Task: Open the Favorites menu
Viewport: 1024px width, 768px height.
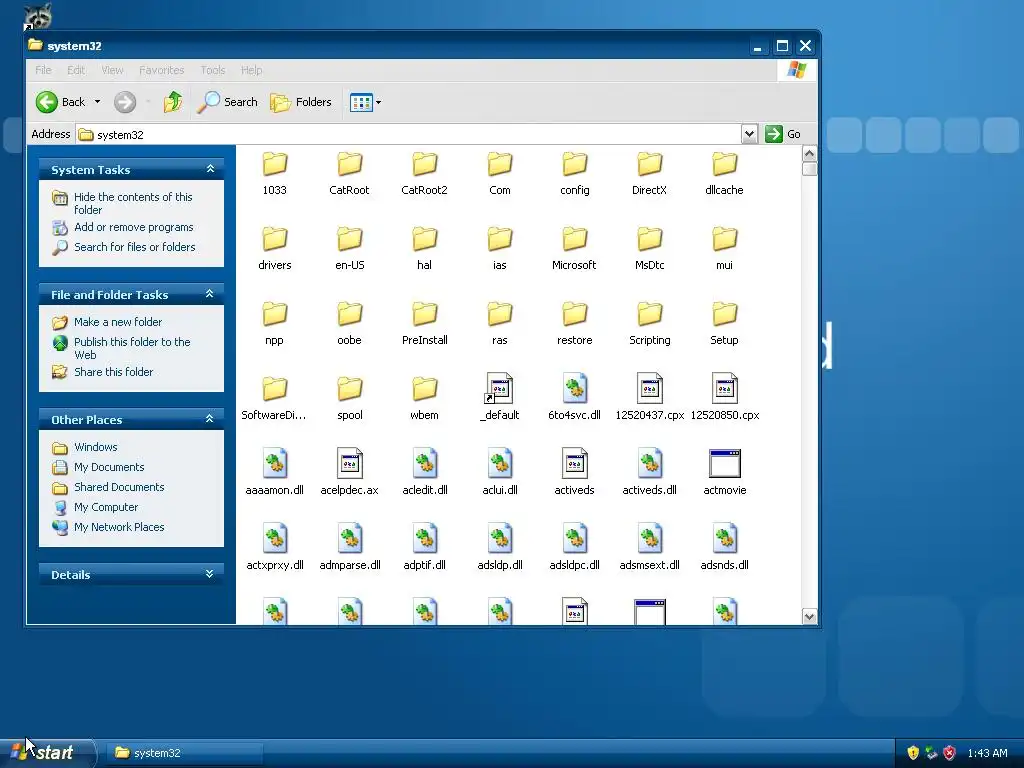Action: coord(161,70)
